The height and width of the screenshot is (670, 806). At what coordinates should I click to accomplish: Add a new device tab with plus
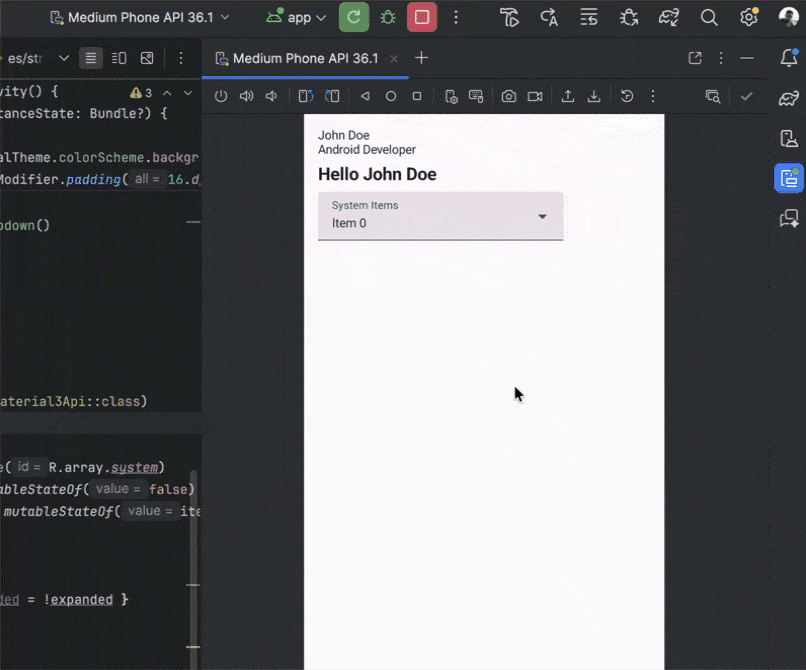click(421, 58)
